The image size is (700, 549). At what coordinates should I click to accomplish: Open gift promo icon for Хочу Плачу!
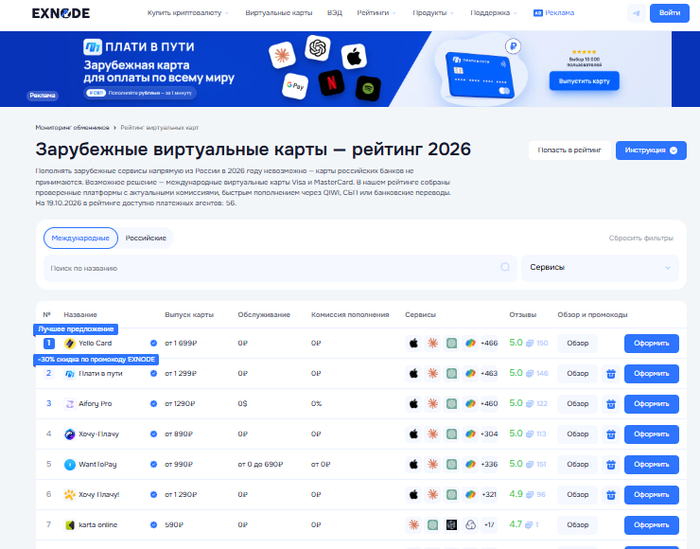coord(611,495)
